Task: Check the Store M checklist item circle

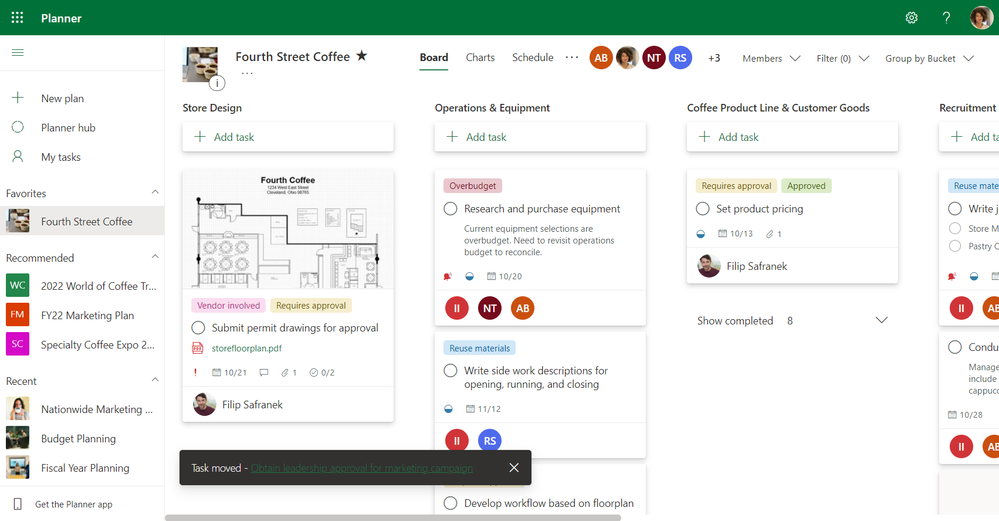Action: pyautogui.click(x=954, y=228)
